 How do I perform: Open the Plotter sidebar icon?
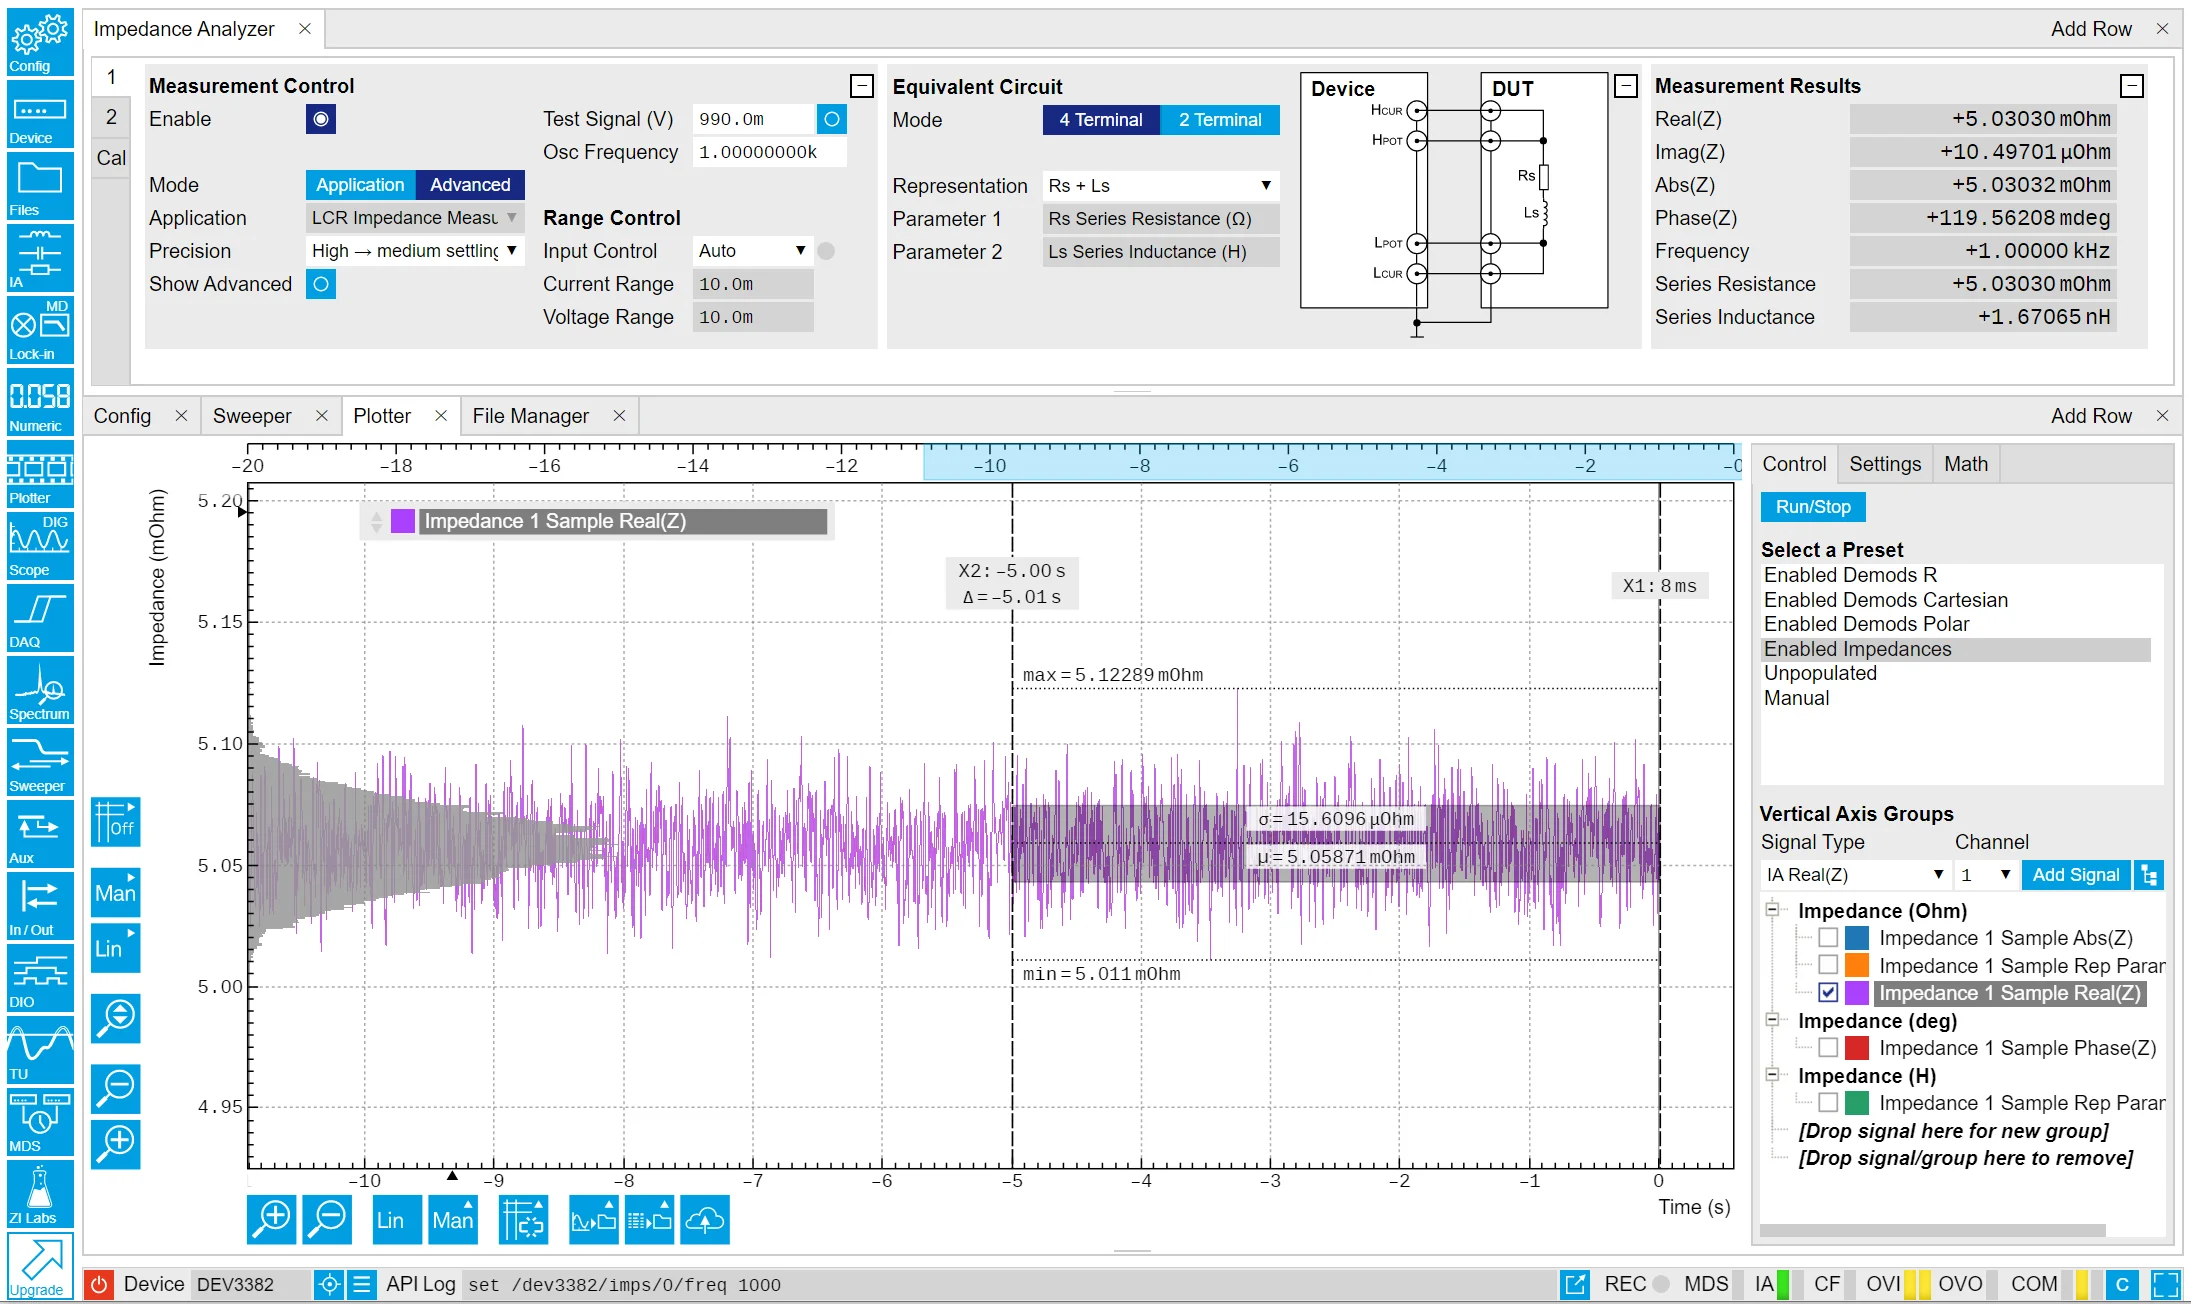pos(40,473)
